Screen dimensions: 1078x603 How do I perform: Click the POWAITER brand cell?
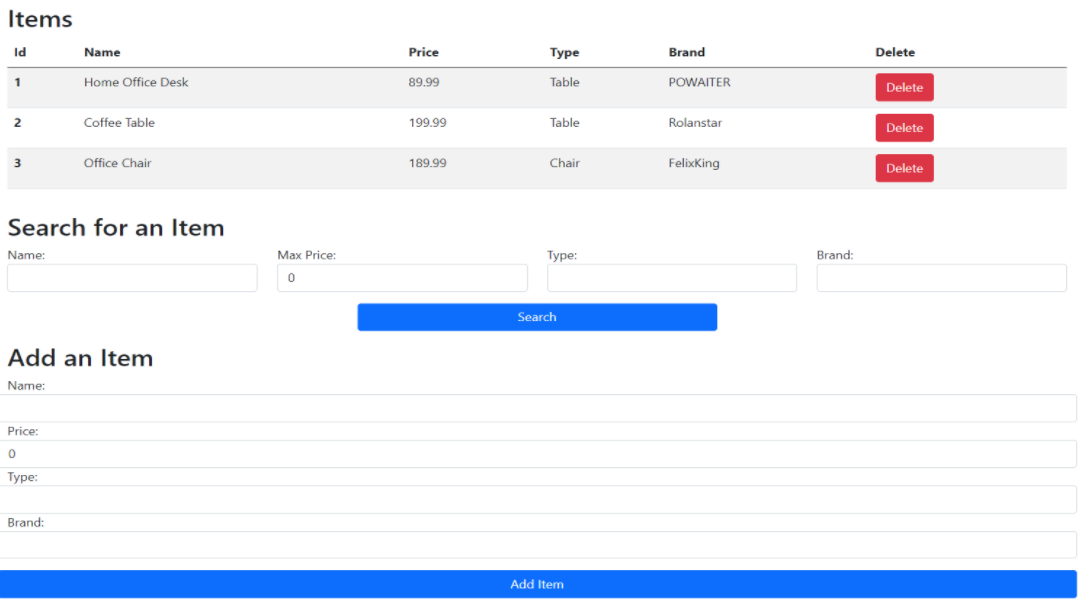(x=699, y=82)
